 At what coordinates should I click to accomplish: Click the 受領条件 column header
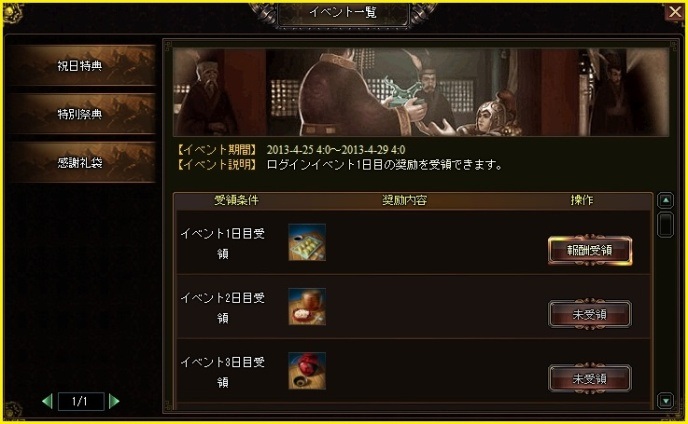click(x=236, y=200)
